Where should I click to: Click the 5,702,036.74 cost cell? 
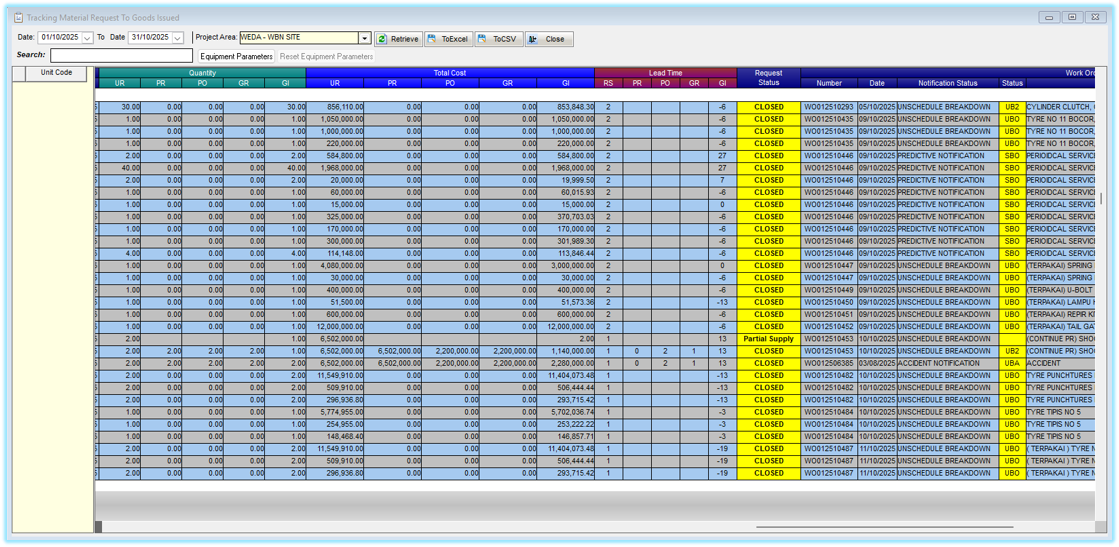coord(566,412)
